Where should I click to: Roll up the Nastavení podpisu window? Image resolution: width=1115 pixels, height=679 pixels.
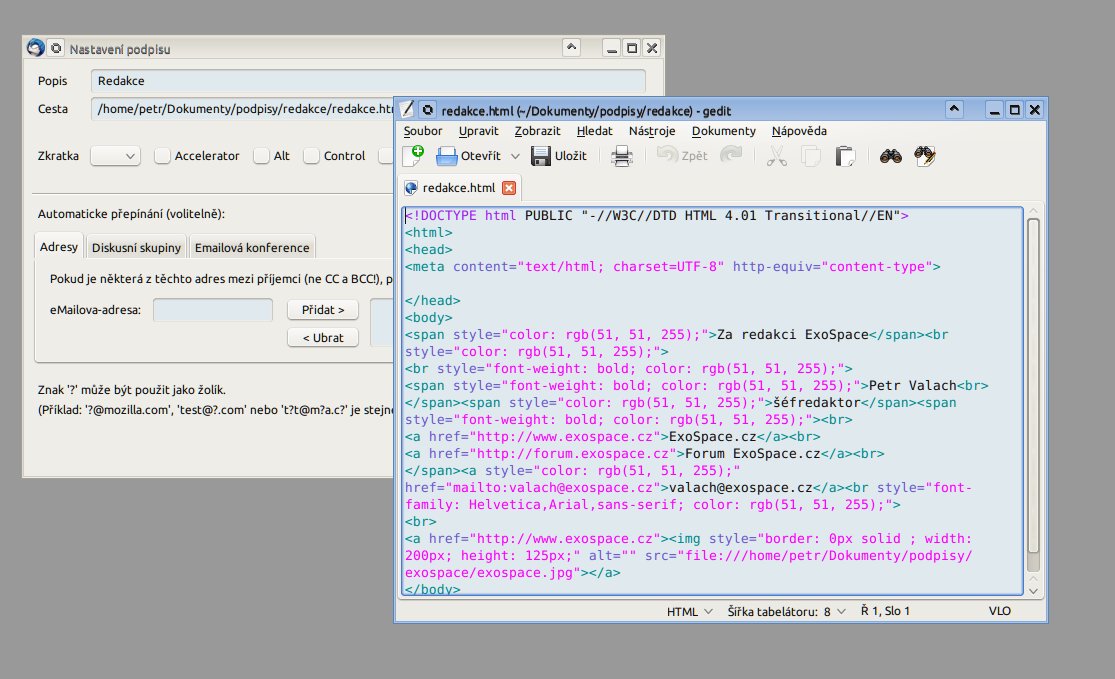pos(571,48)
